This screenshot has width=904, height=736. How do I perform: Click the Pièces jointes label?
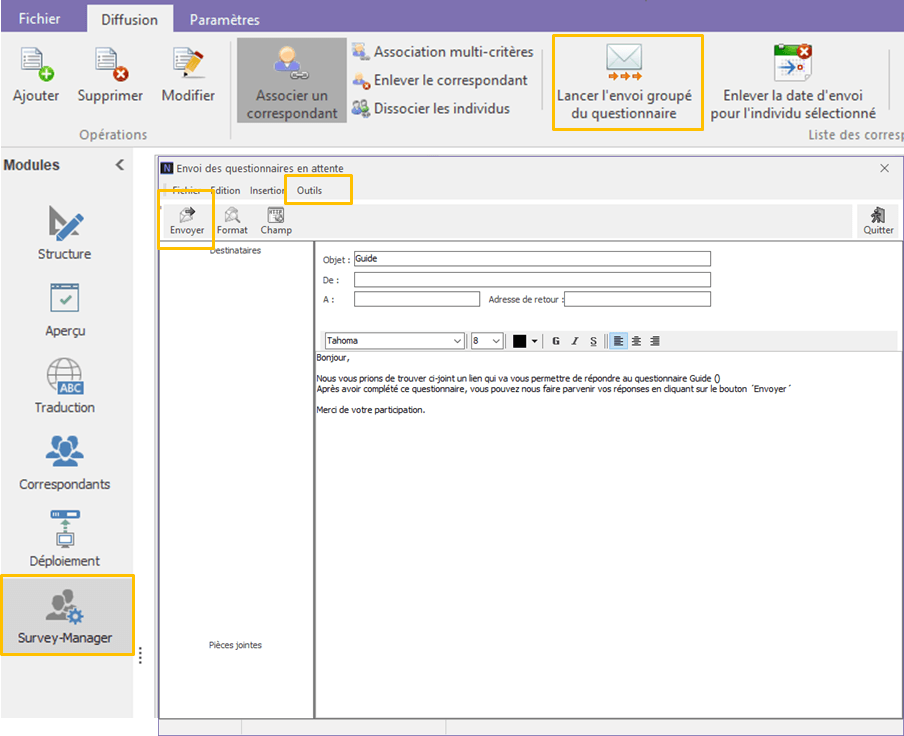coord(235,645)
